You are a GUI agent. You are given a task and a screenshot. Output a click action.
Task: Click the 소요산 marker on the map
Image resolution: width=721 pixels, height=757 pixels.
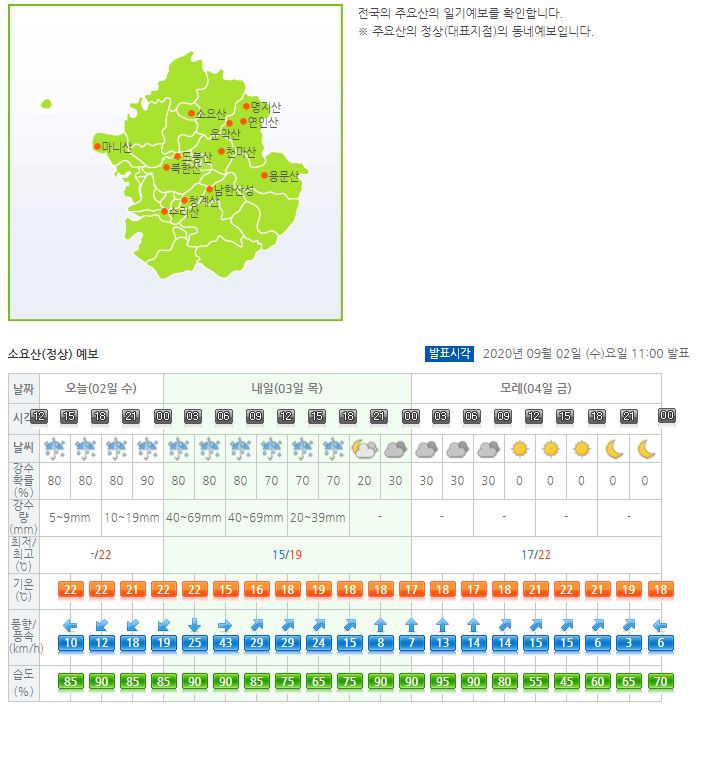192,113
